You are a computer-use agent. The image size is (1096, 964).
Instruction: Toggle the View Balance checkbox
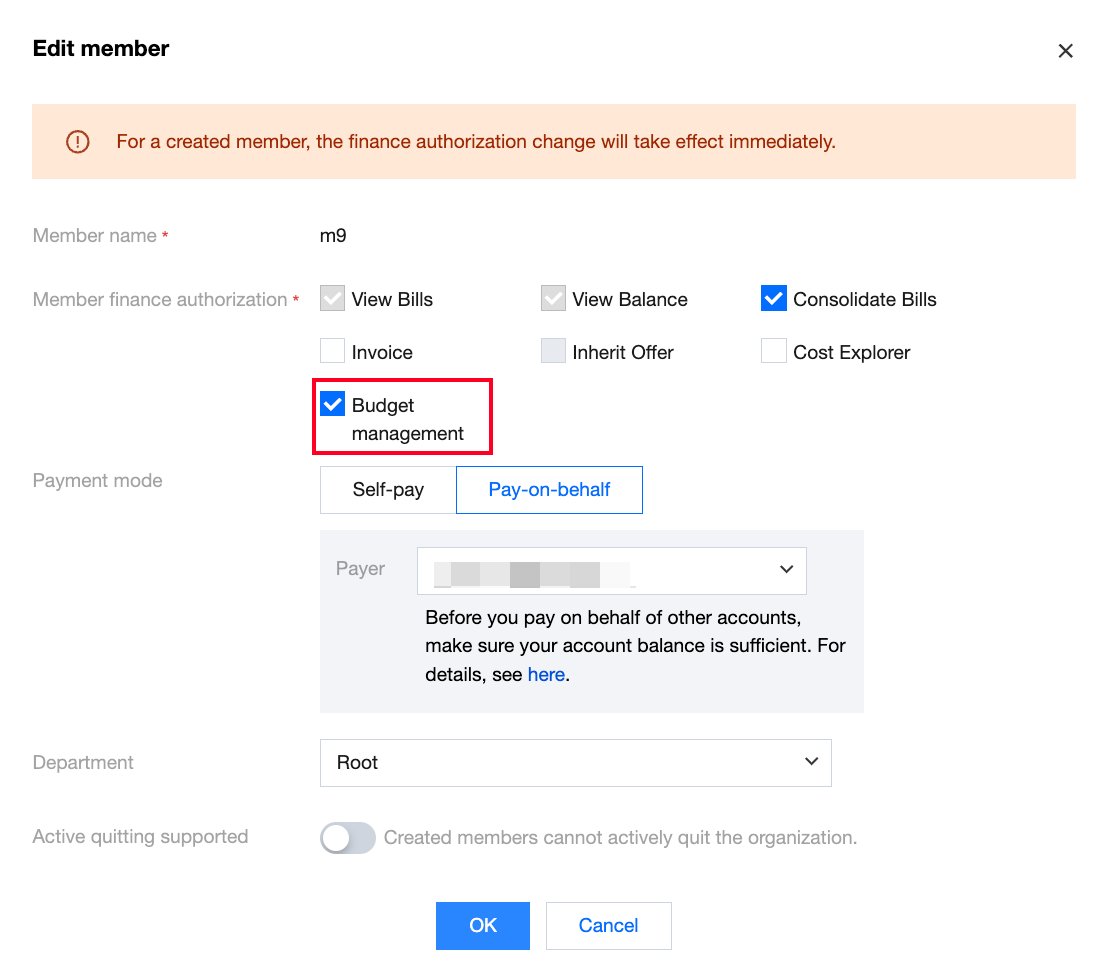[x=553, y=299]
